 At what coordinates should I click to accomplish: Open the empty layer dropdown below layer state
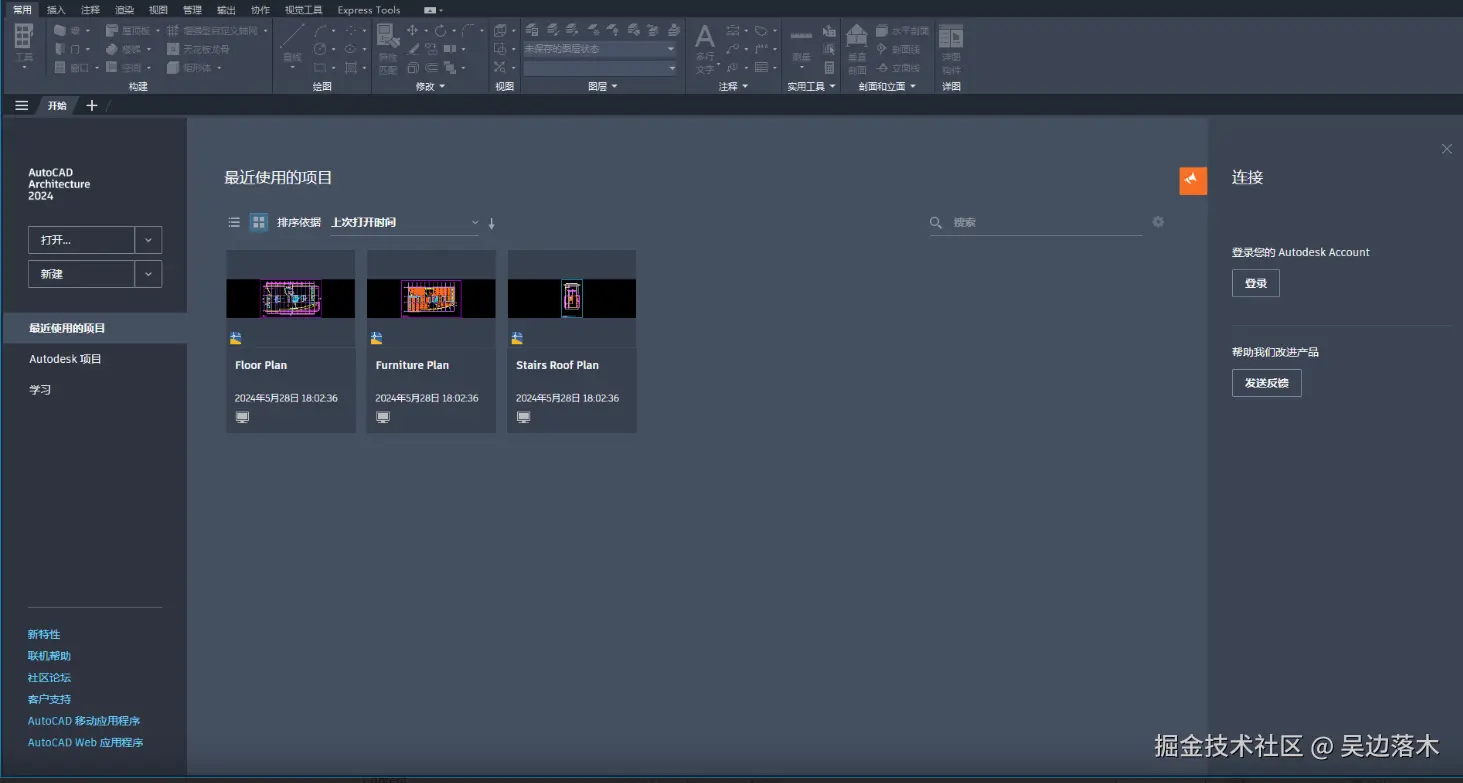(600, 68)
